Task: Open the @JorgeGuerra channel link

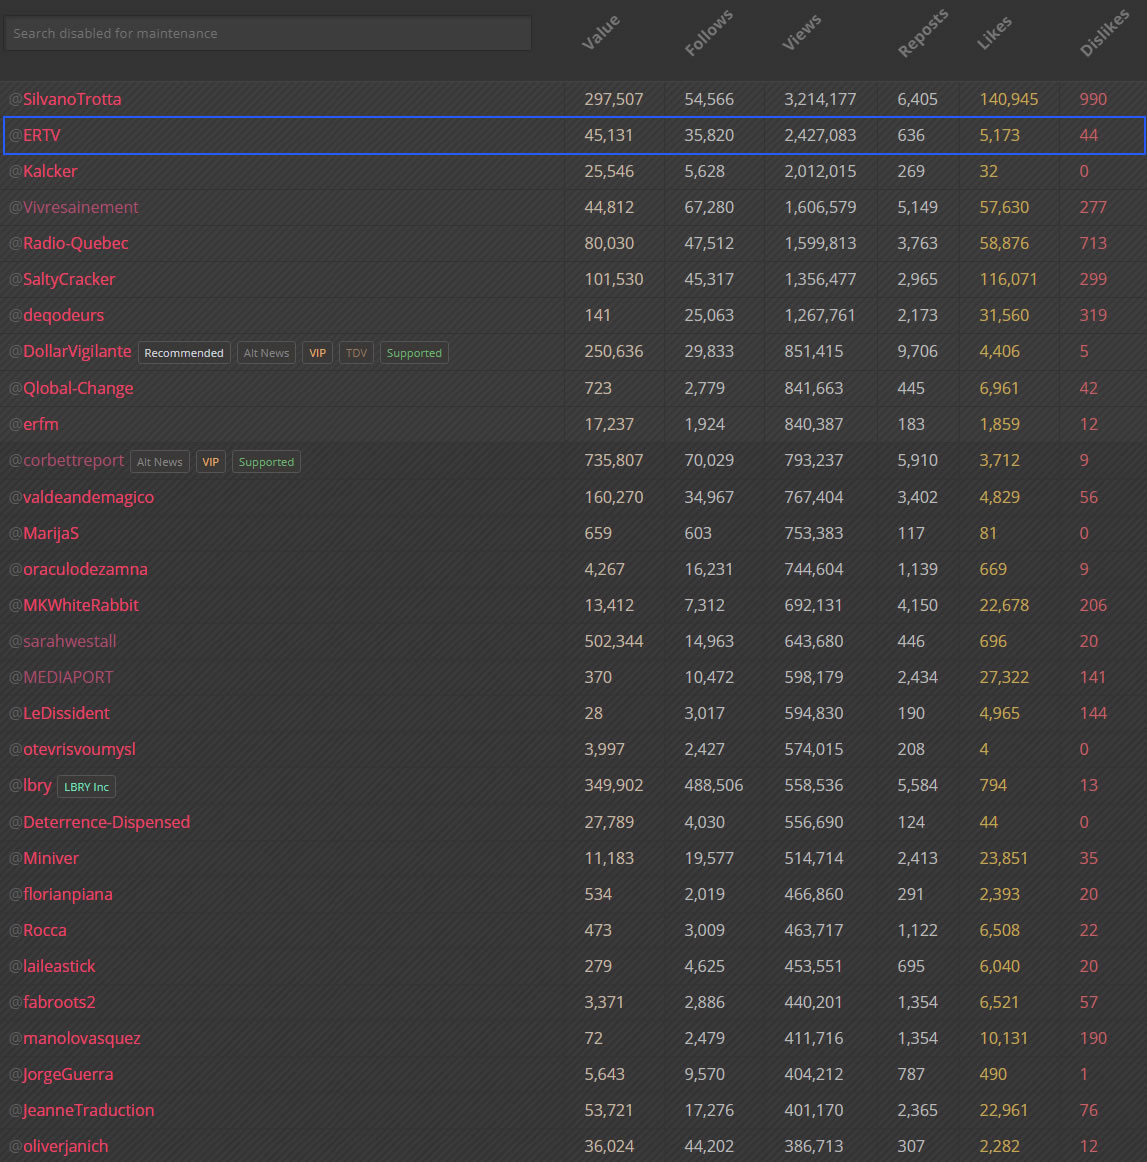Action: 61,1075
